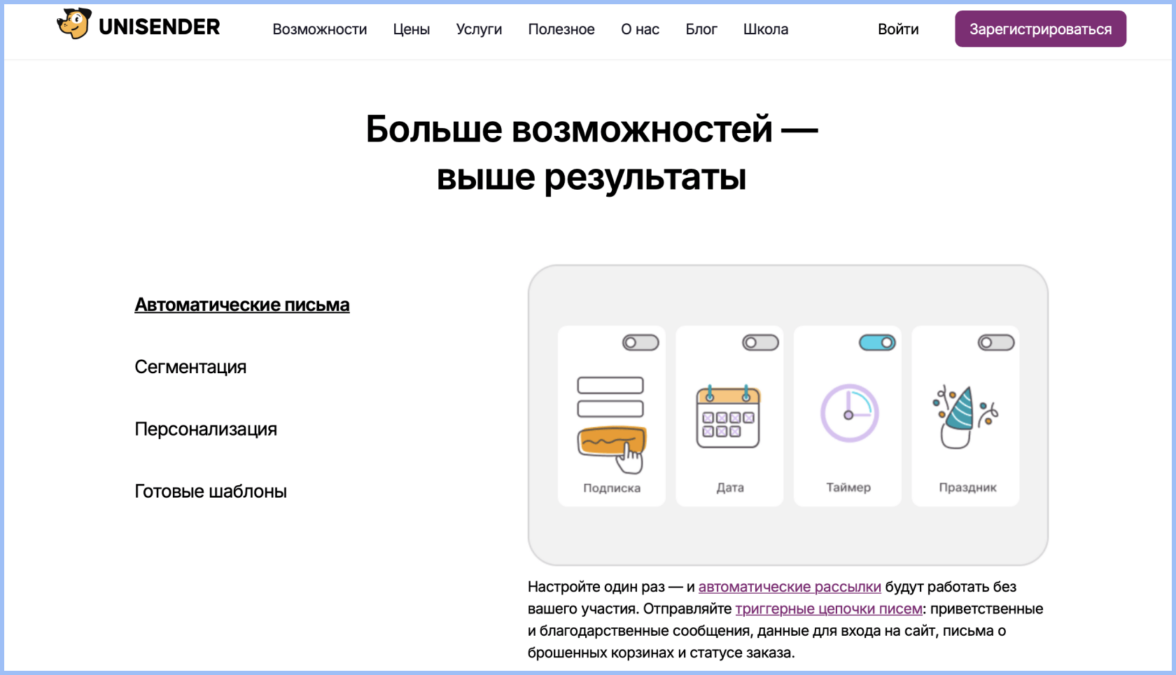The image size is (1176, 675).
Task: Click the Дата card label
Action: pos(730,488)
